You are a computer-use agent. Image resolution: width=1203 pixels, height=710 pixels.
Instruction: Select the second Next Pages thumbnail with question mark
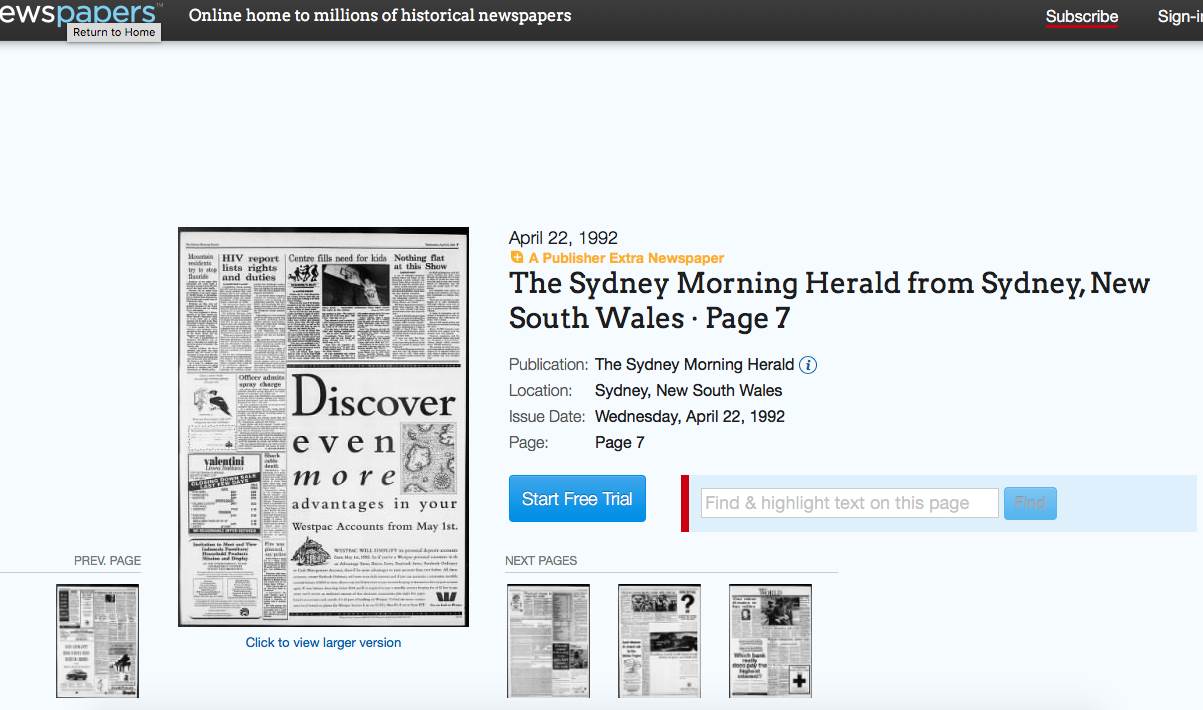pyautogui.click(x=659, y=640)
